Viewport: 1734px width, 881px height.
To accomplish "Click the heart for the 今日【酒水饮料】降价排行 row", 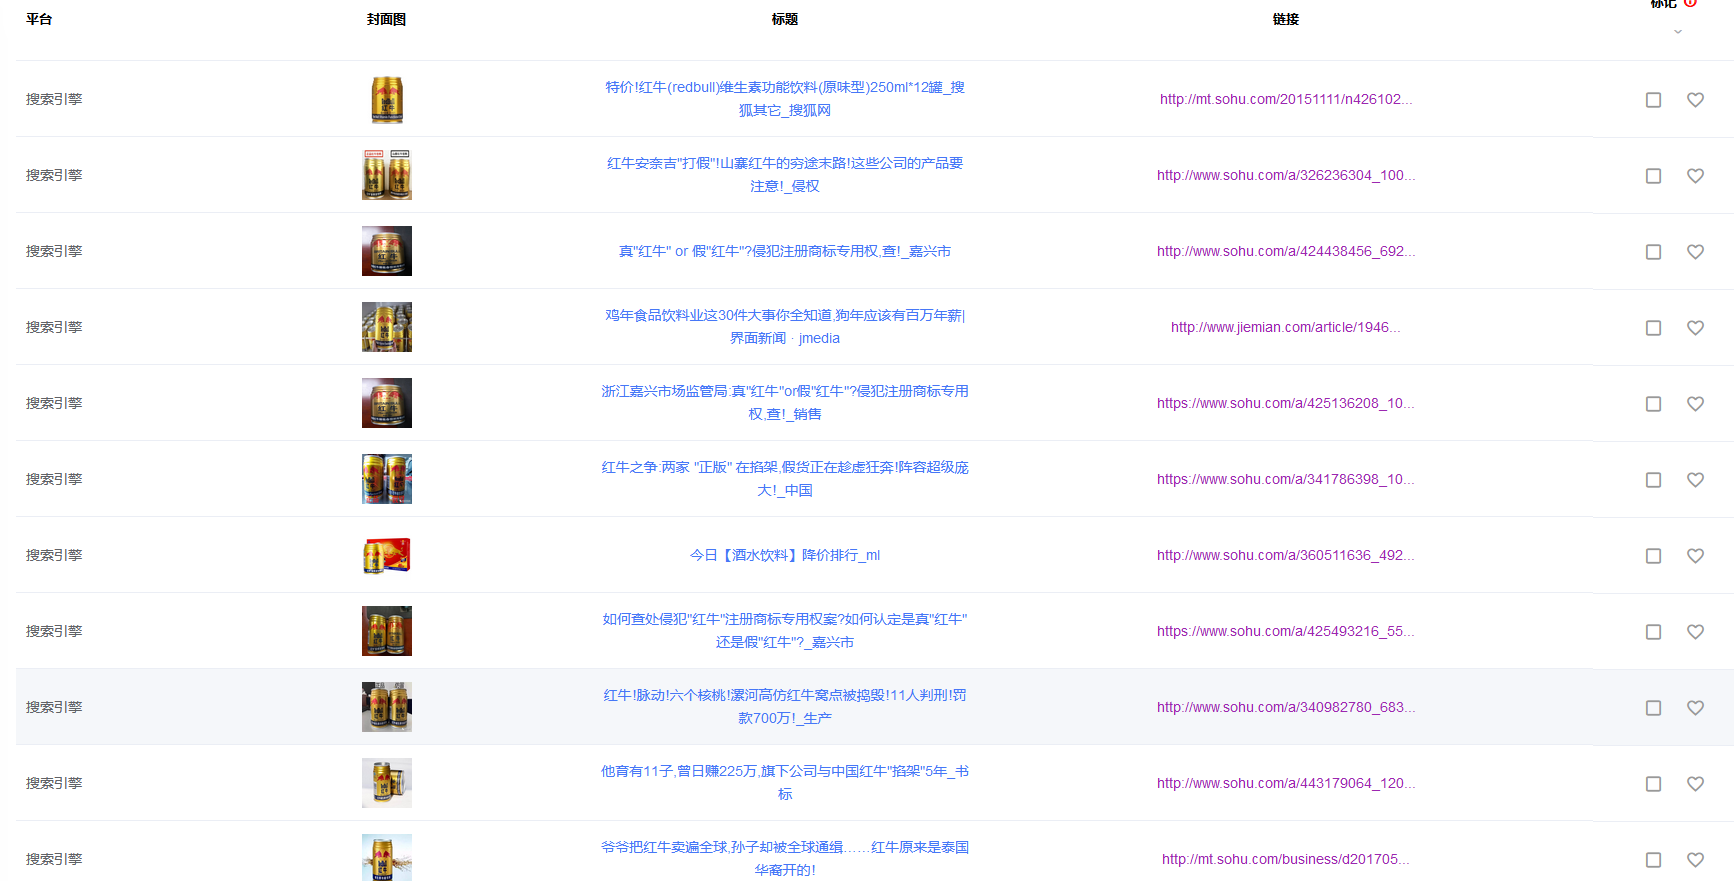I will tap(1695, 556).
